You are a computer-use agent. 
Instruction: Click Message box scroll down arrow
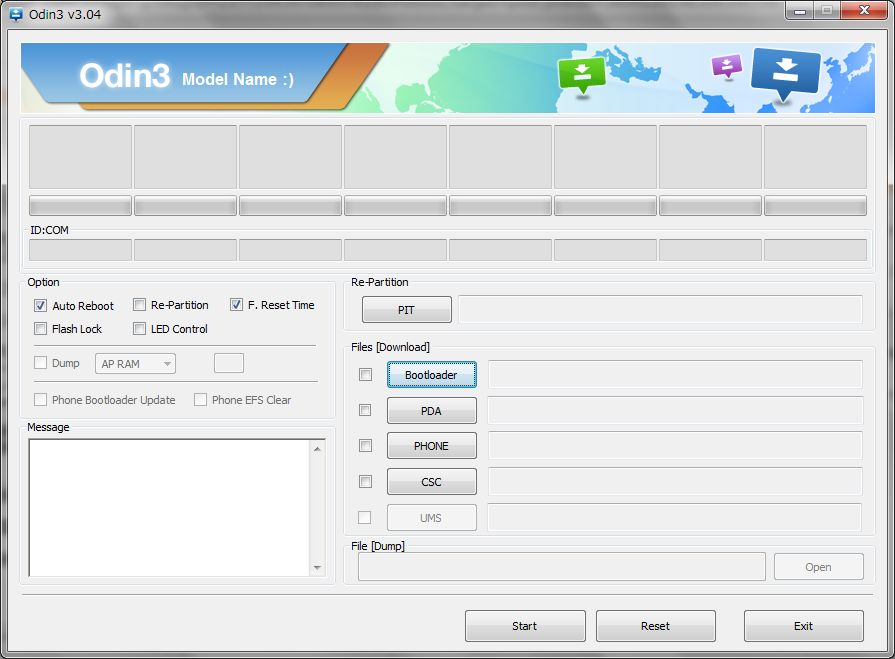pyautogui.click(x=317, y=568)
